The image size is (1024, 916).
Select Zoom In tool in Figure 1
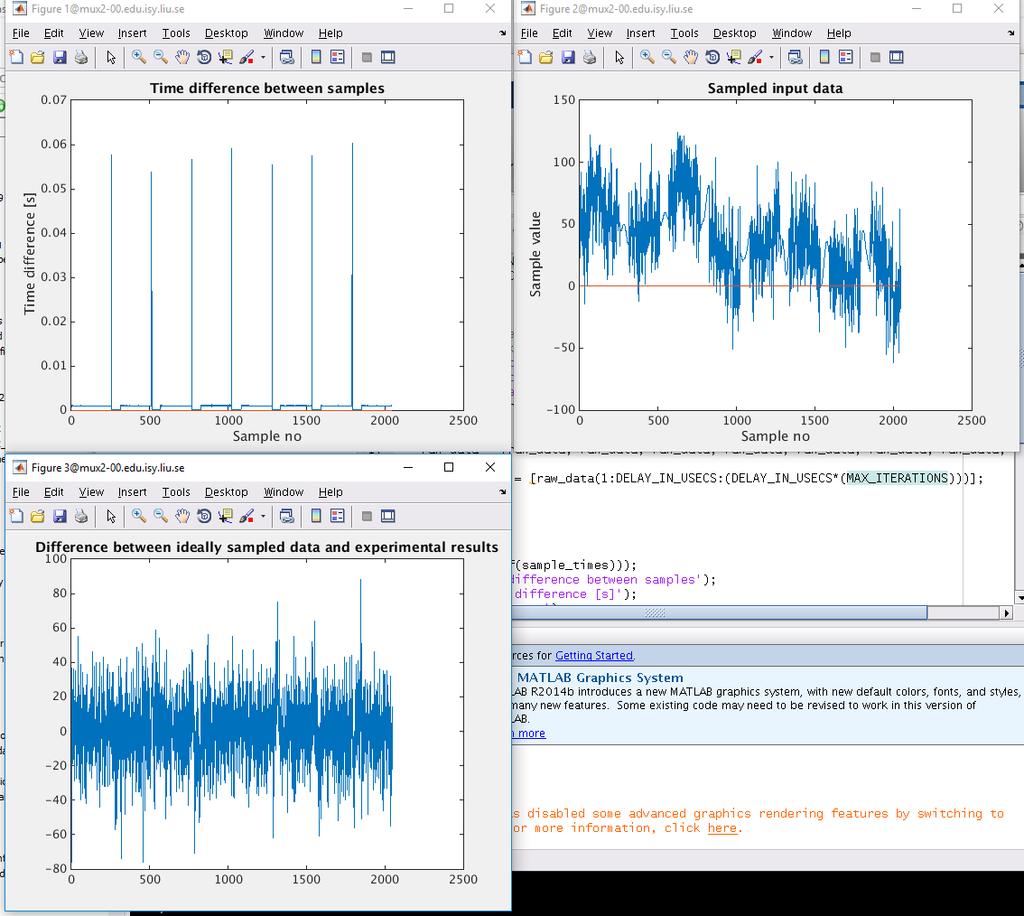click(x=139, y=57)
